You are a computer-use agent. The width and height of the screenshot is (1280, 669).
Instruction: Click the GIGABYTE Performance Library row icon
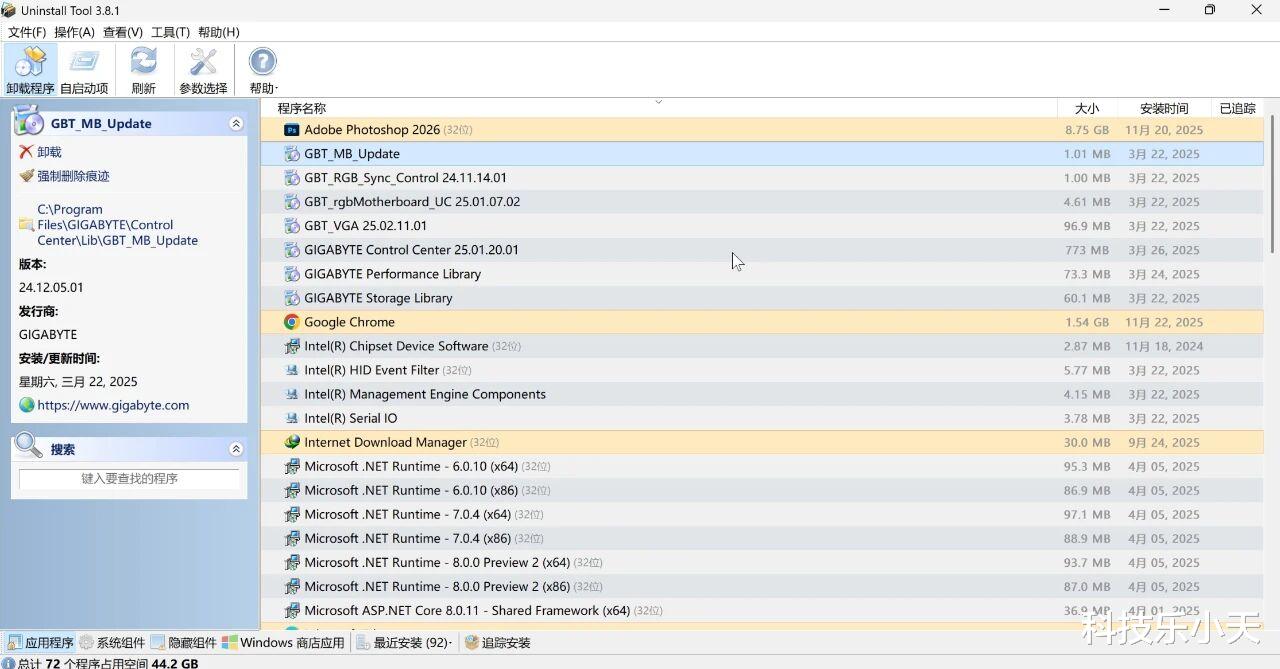coord(292,274)
